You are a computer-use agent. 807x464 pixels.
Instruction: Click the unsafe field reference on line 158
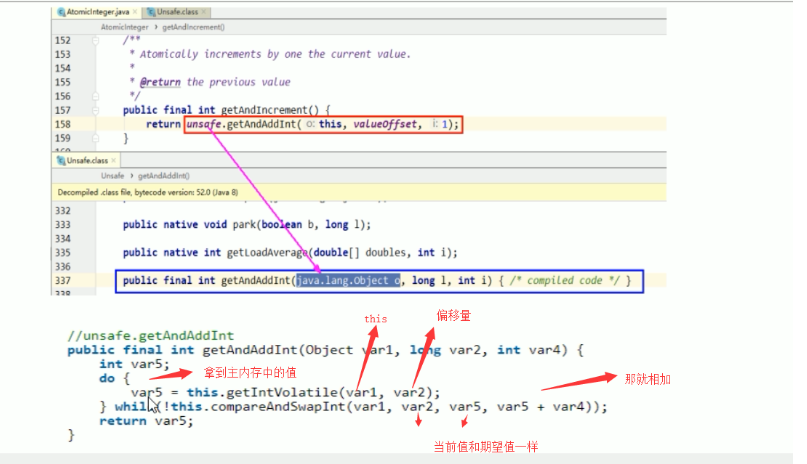coord(204,124)
